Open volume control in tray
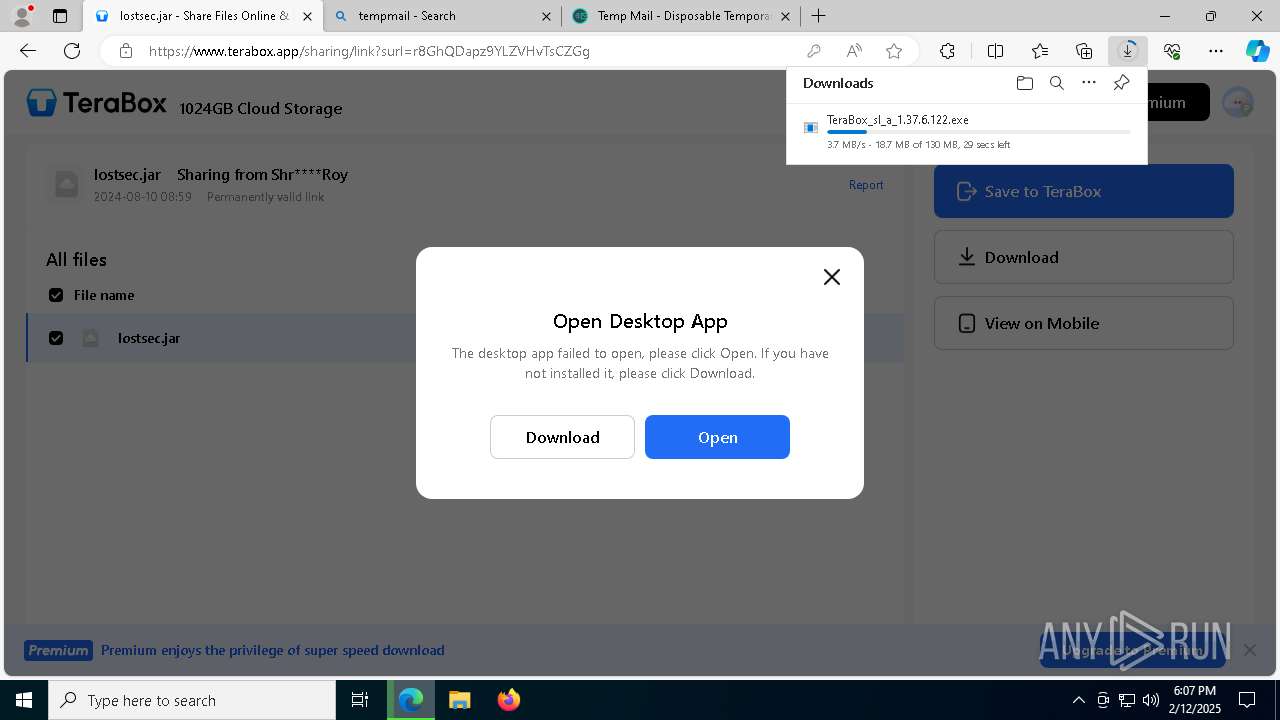 [x=1151, y=700]
